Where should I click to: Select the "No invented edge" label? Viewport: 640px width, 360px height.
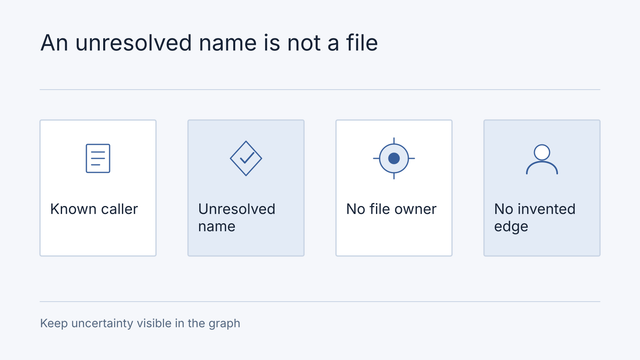[x=535, y=218]
